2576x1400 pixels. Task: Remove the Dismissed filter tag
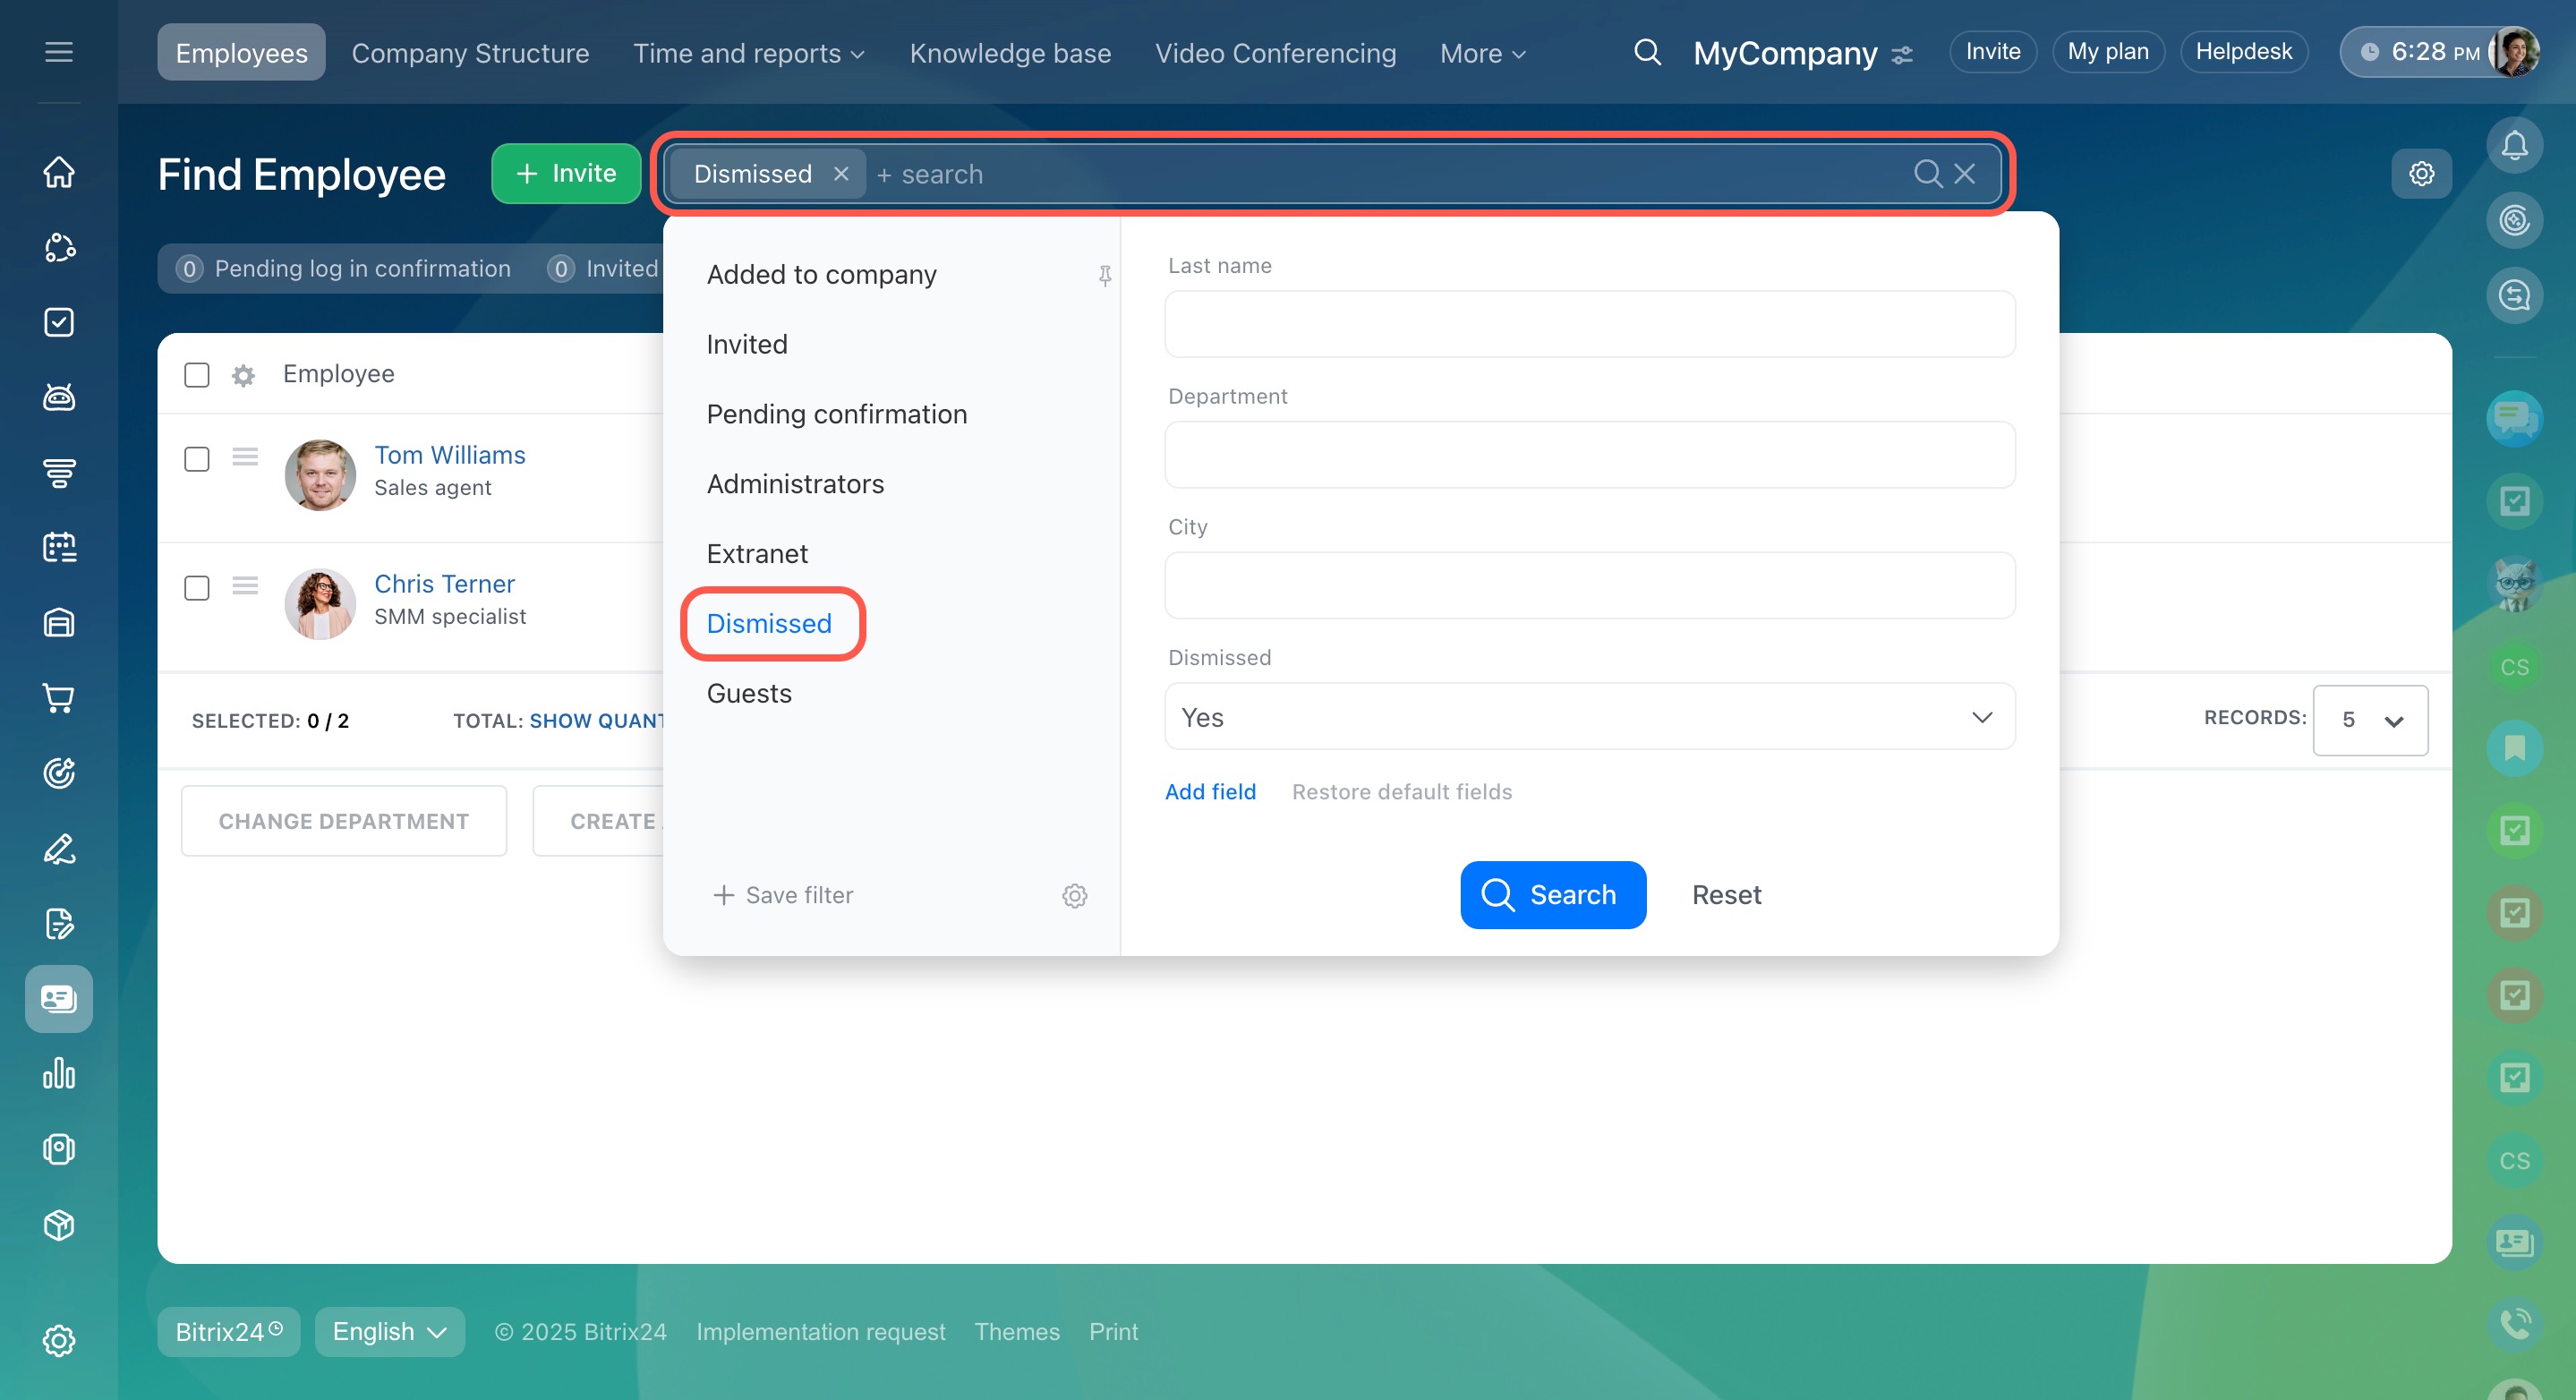(x=841, y=174)
